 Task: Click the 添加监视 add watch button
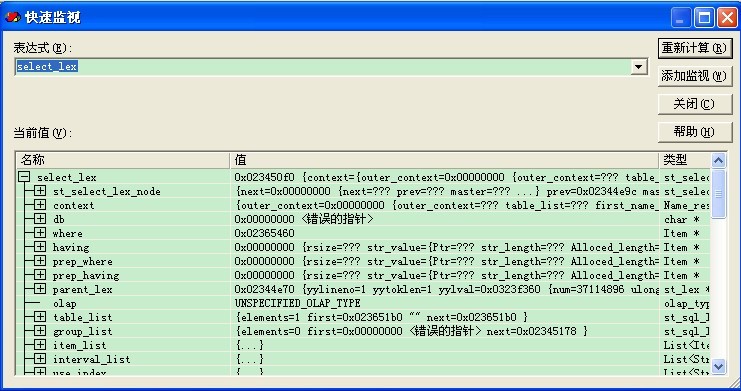coord(695,76)
